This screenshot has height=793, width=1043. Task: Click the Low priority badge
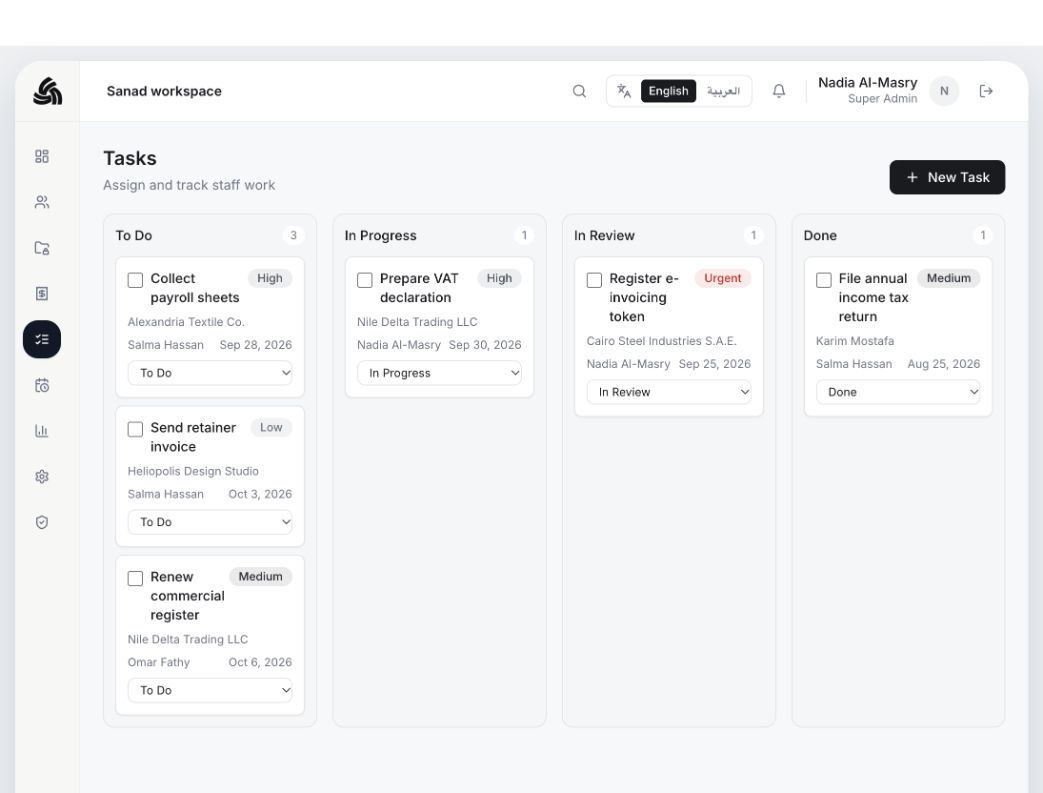271,427
